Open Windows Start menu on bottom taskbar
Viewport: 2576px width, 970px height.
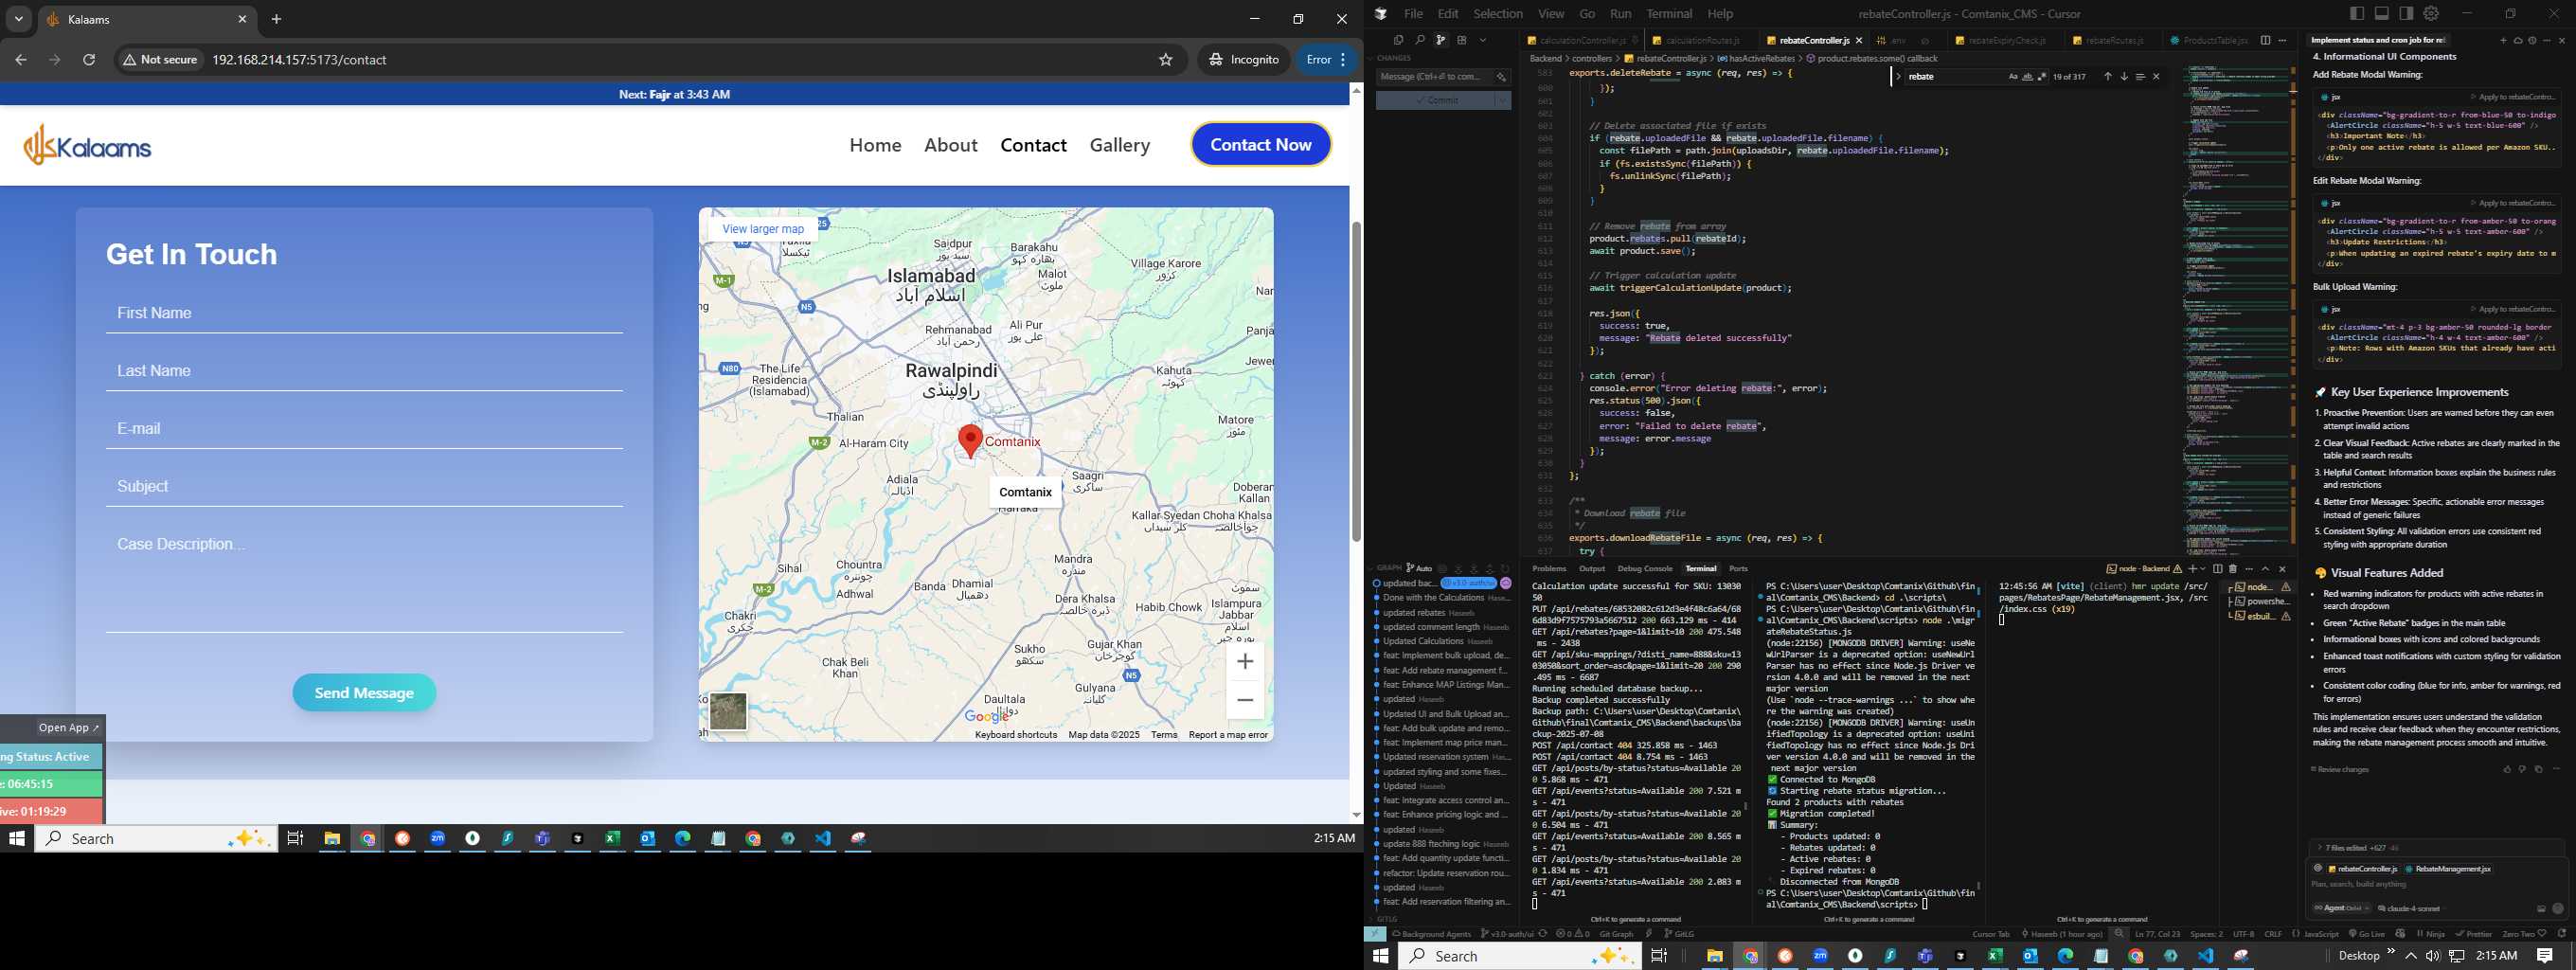point(1381,956)
